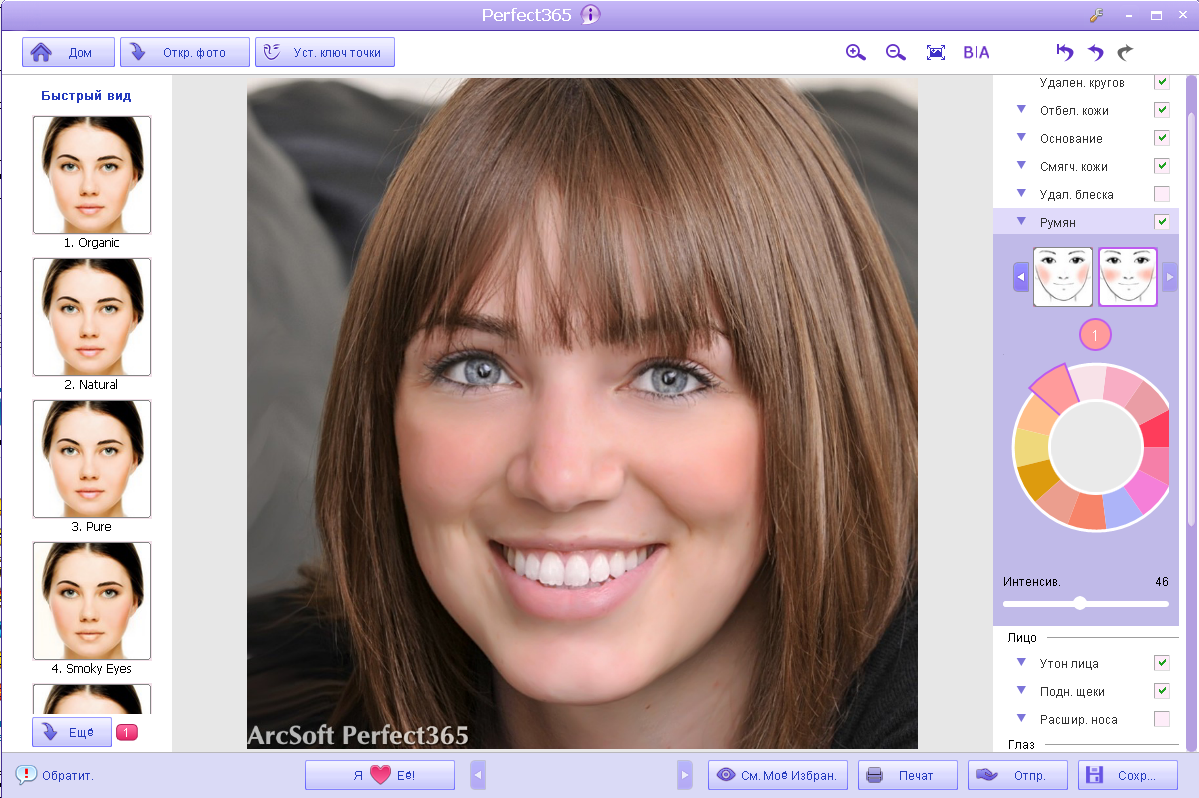Open settings wrench icon in title bar
The width and height of the screenshot is (1199, 798).
coord(1097,15)
